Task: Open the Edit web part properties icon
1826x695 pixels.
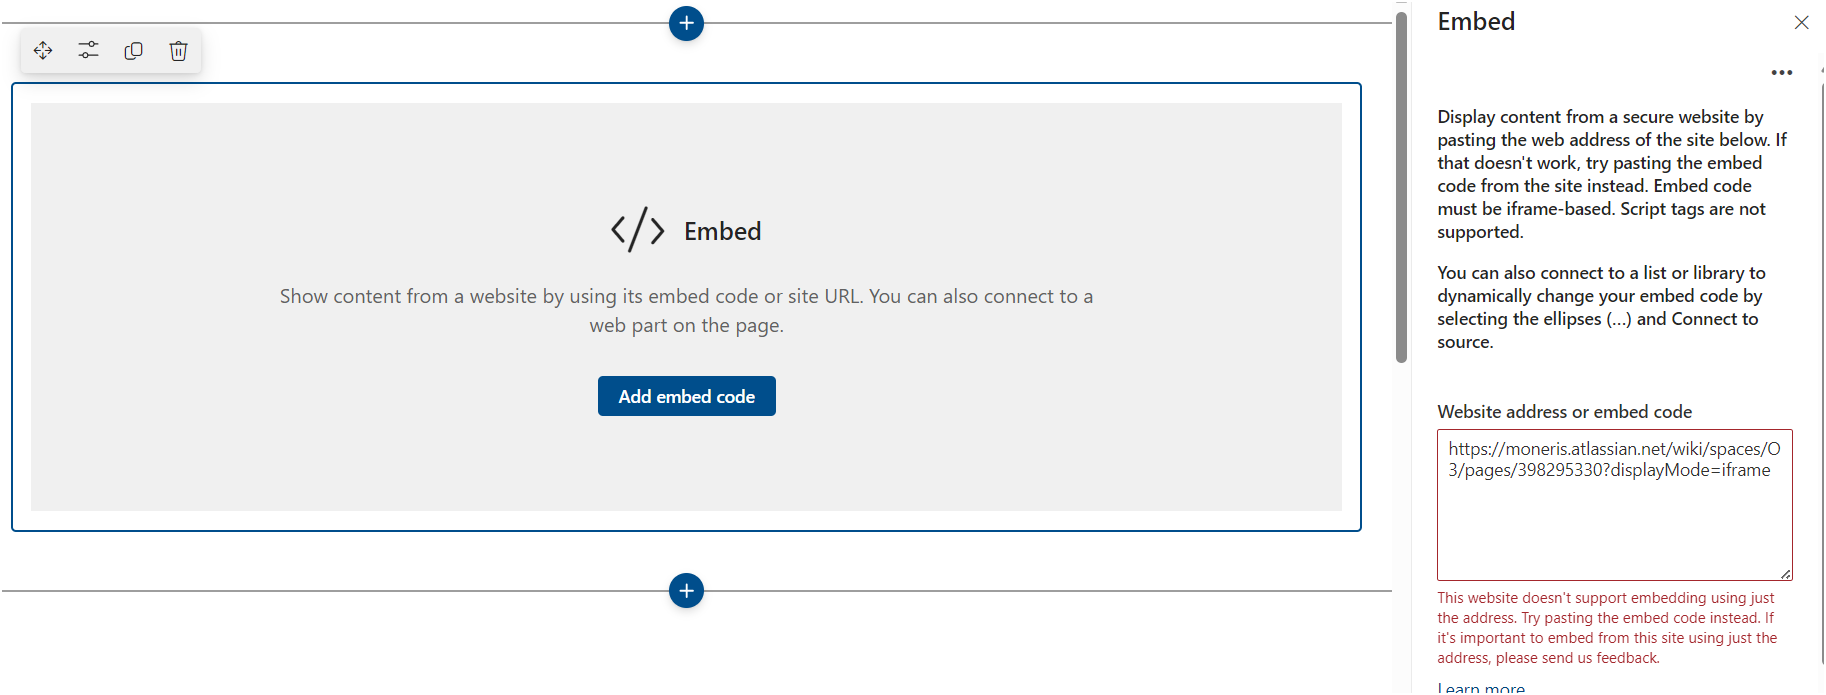Action: point(88,50)
